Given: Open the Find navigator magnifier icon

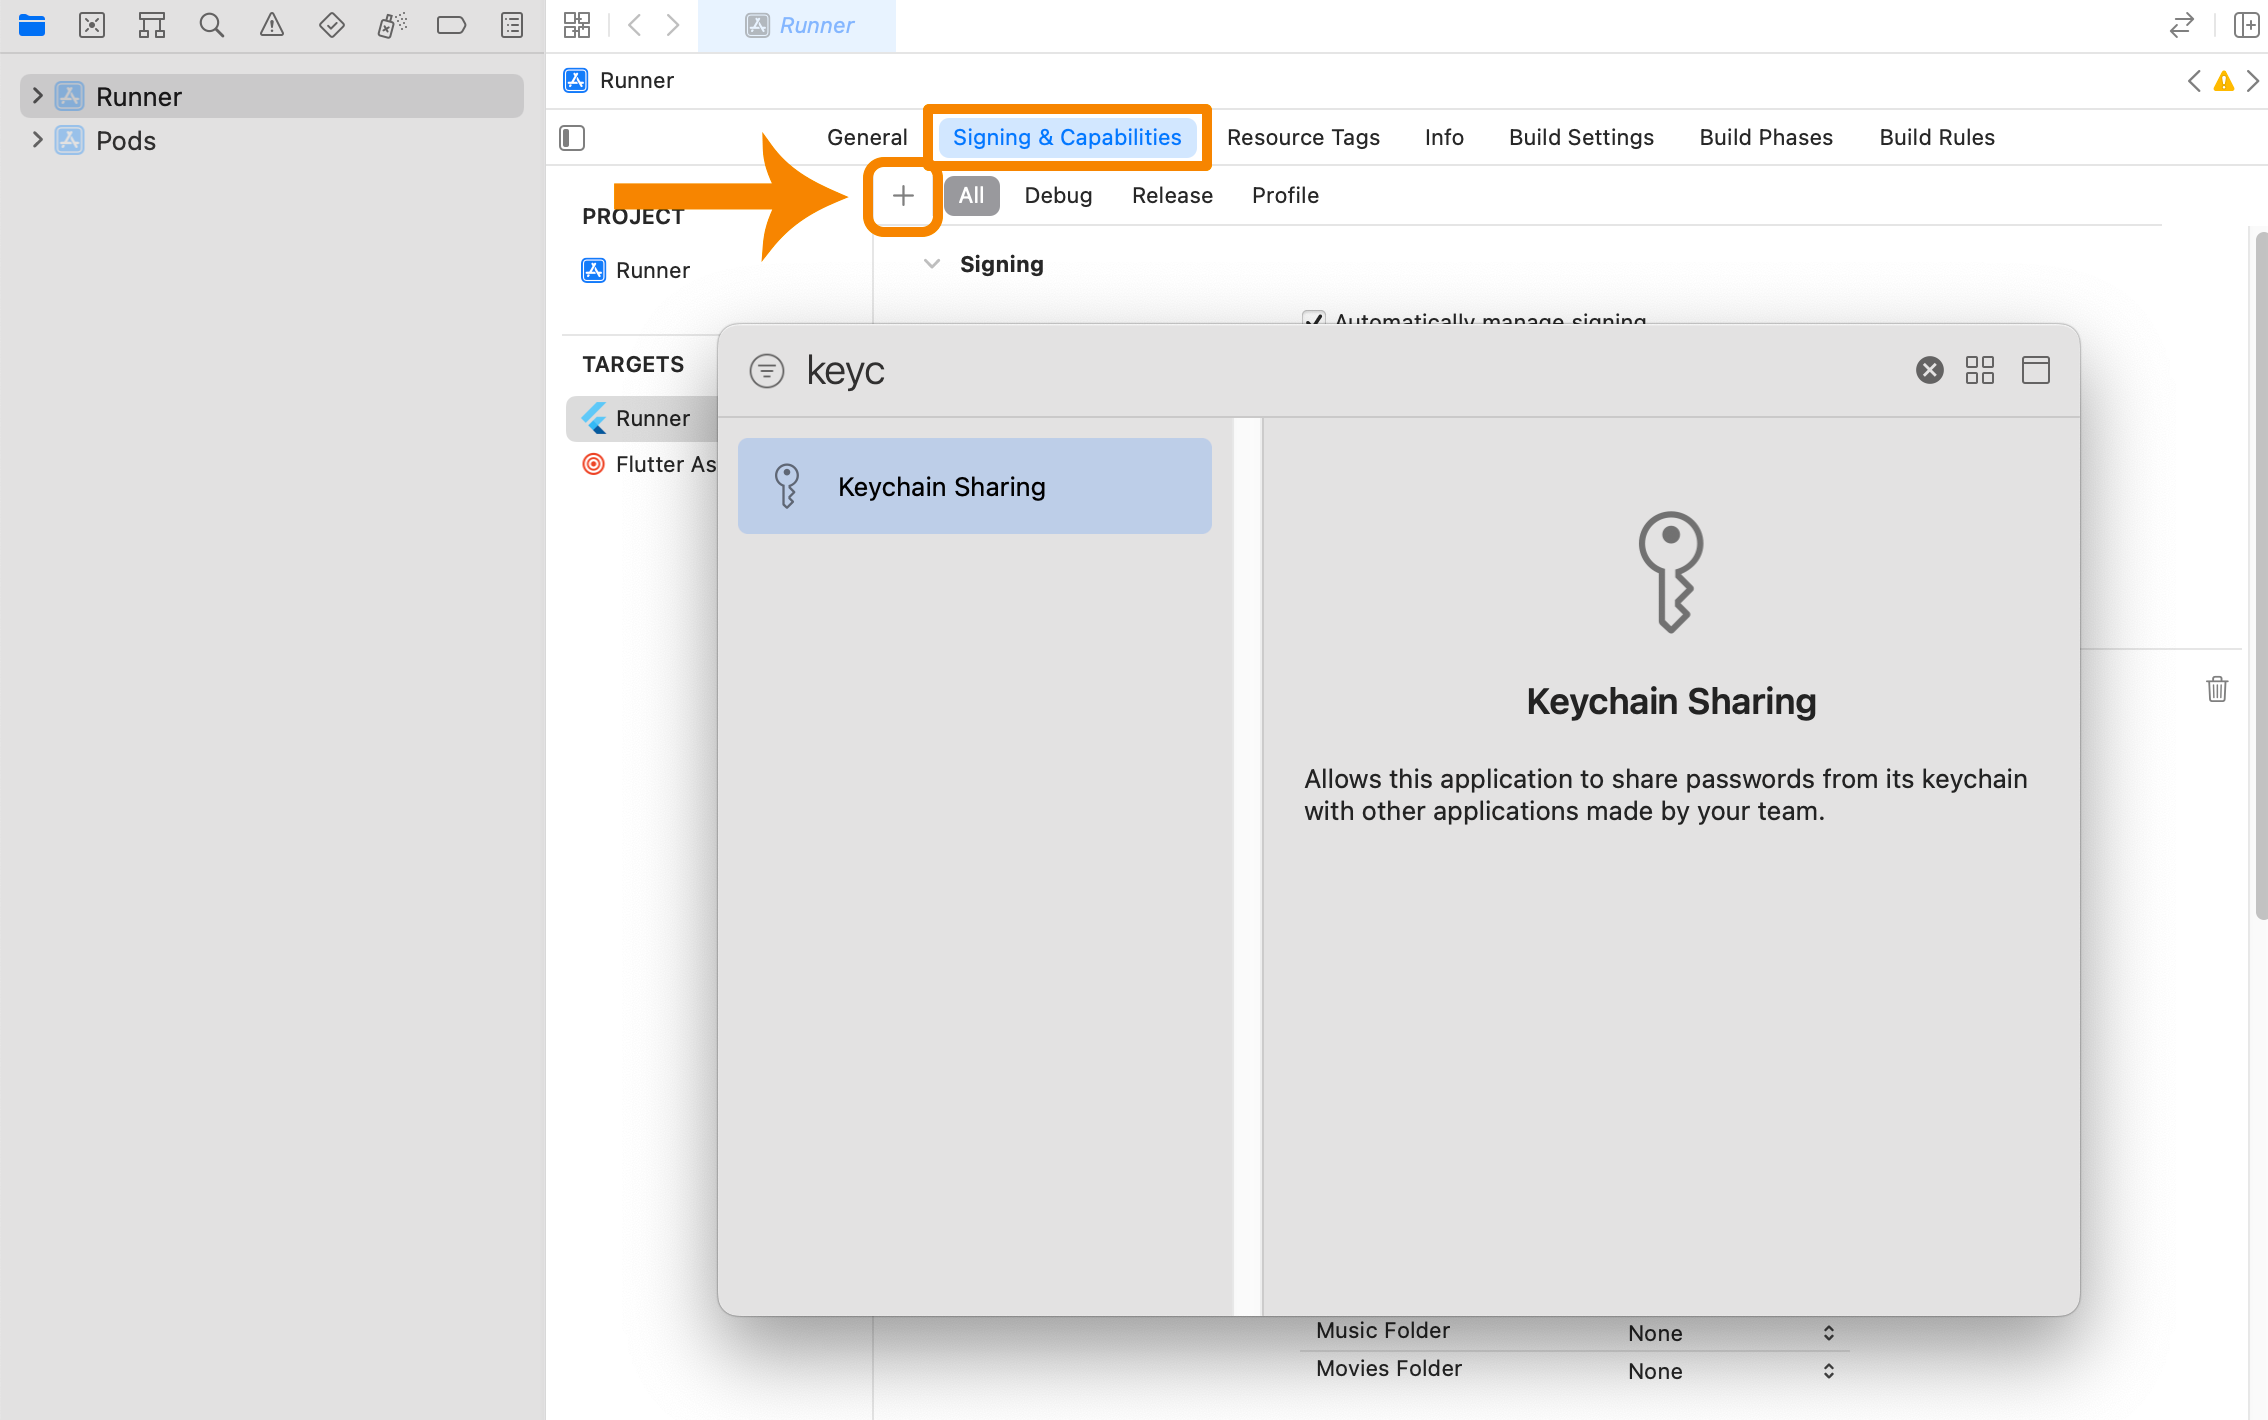Looking at the screenshot, I should 211,25.
